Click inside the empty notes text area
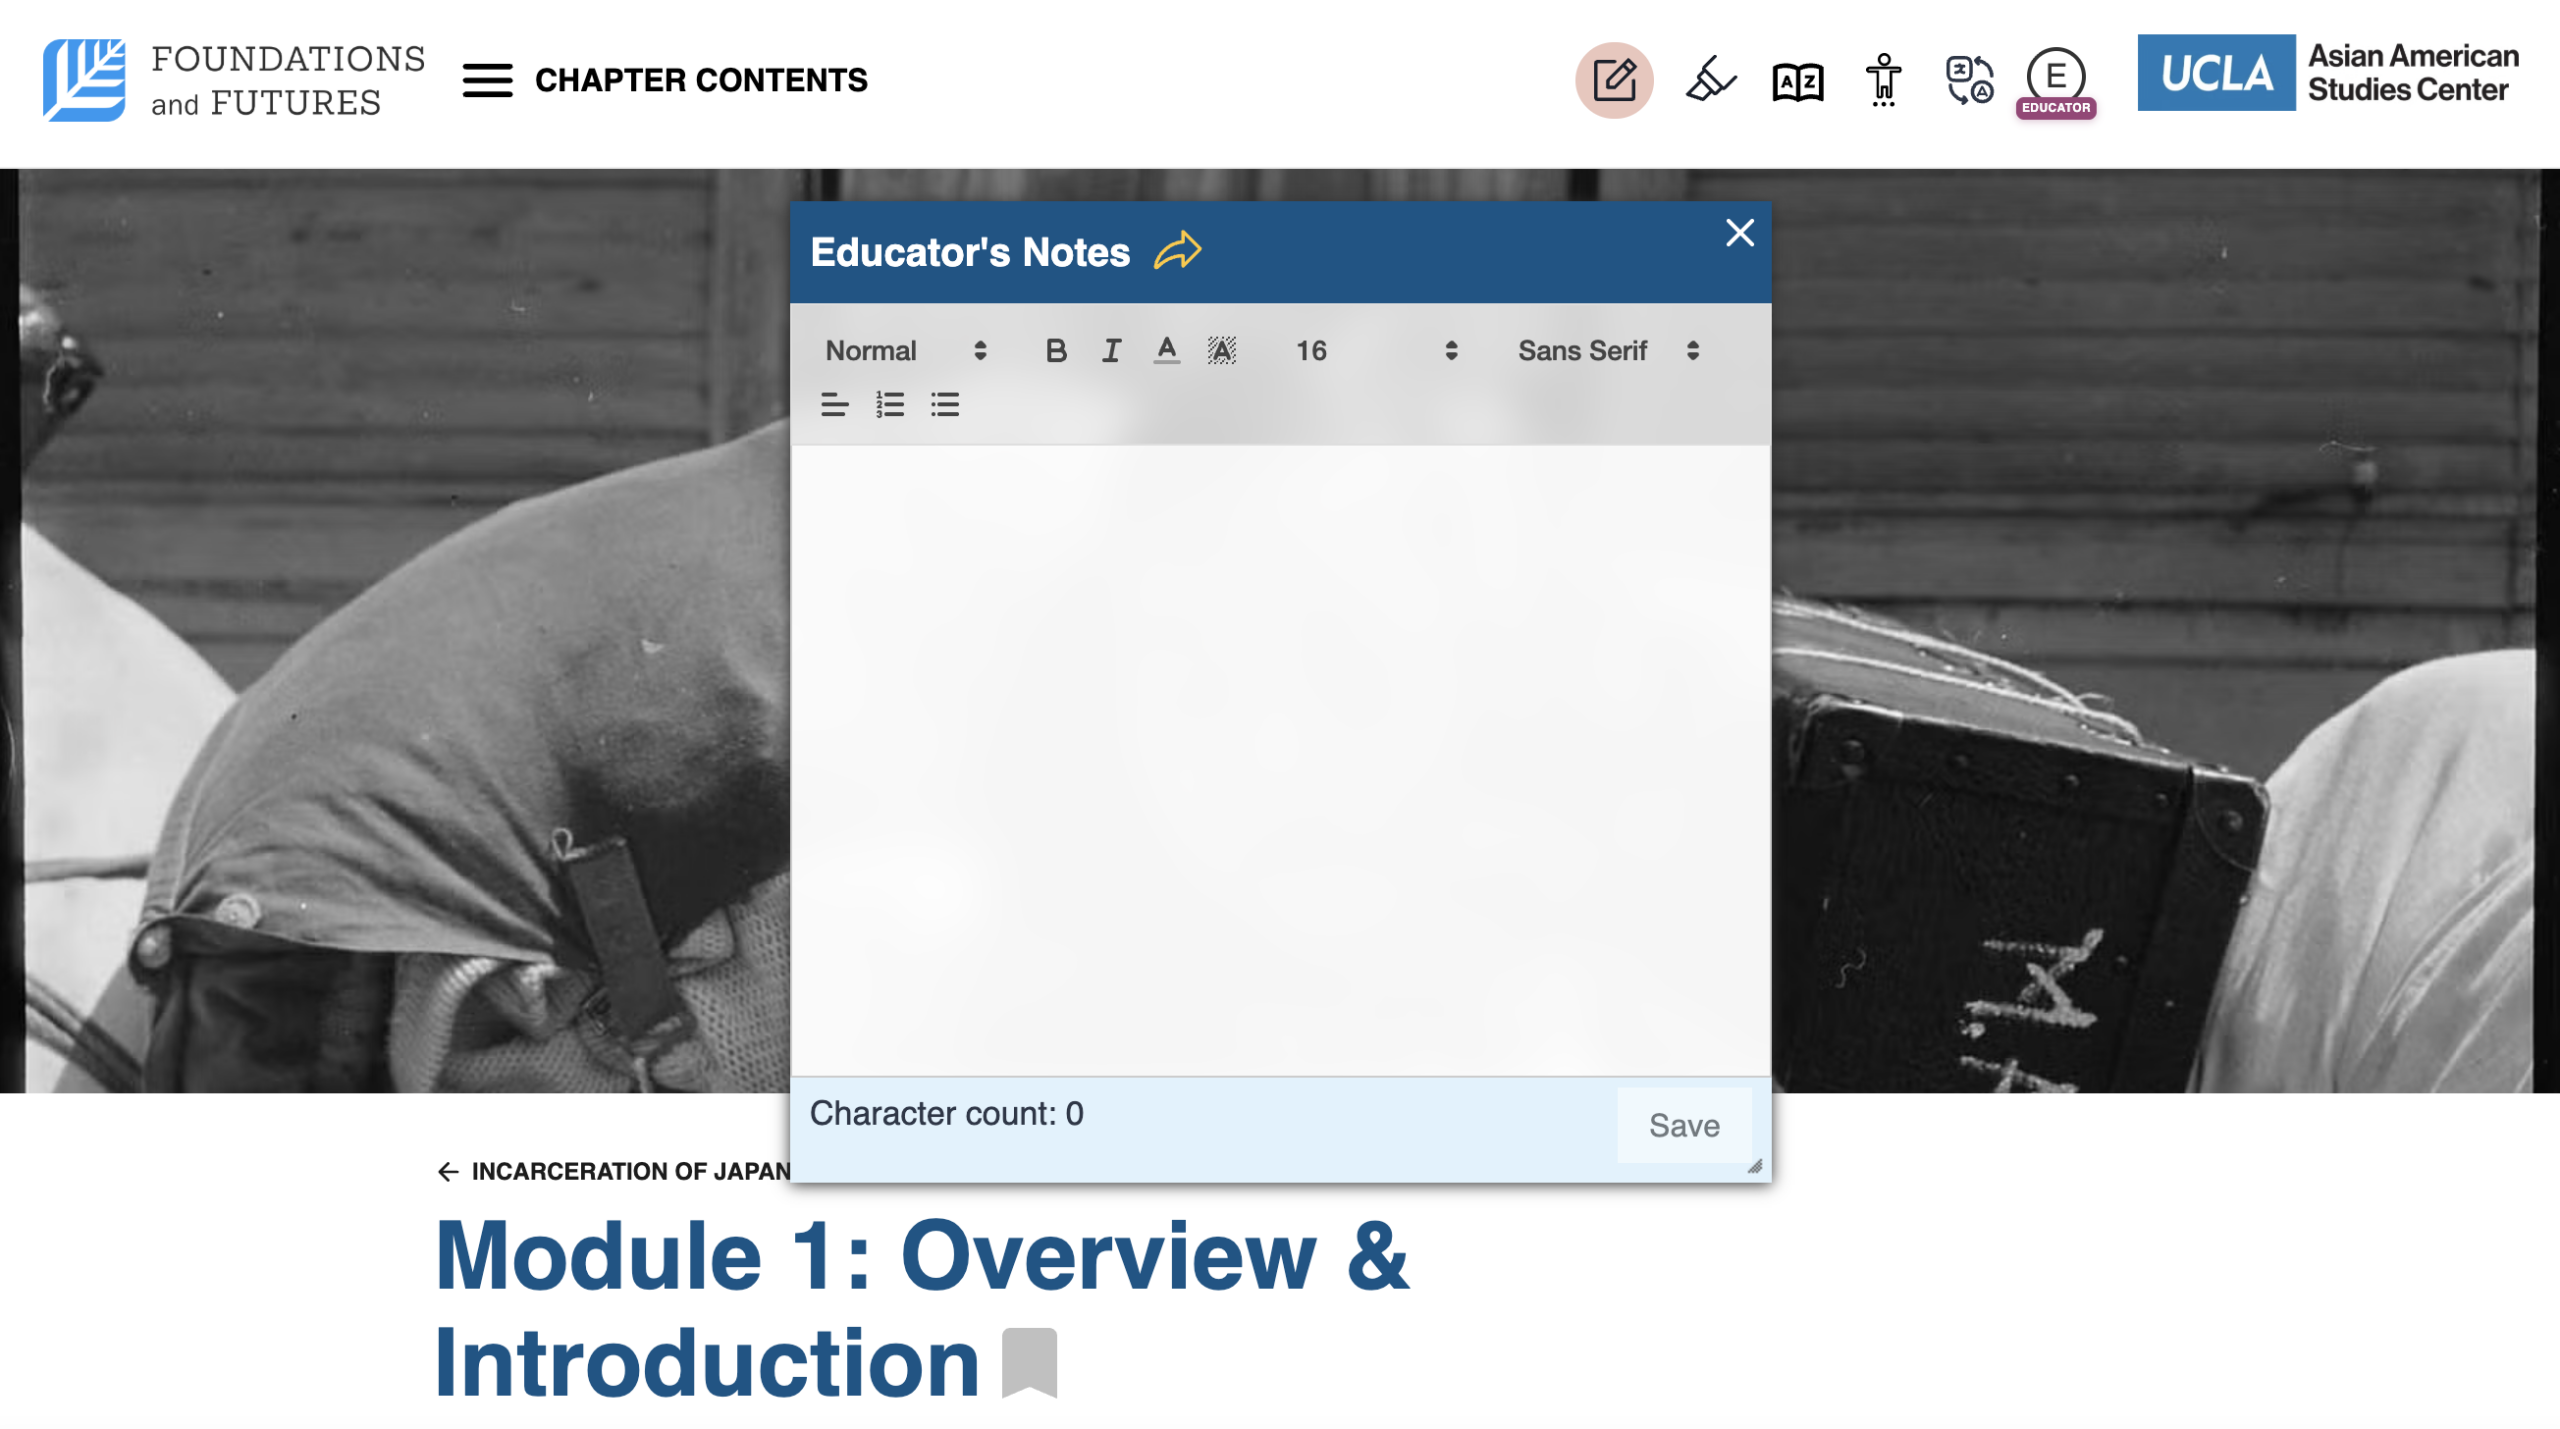Viewport: 2560px width, 1429px height. (1279, 760)
